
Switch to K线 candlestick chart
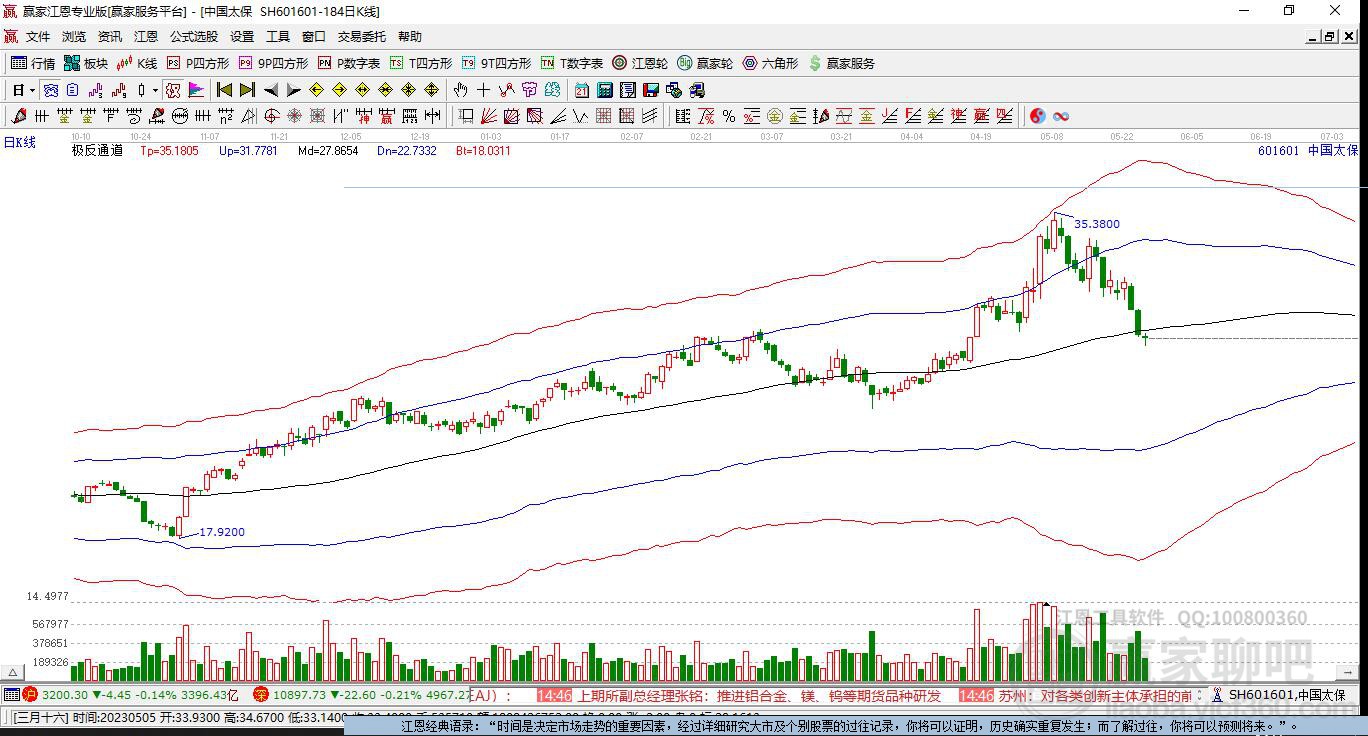tap(137, 63)
